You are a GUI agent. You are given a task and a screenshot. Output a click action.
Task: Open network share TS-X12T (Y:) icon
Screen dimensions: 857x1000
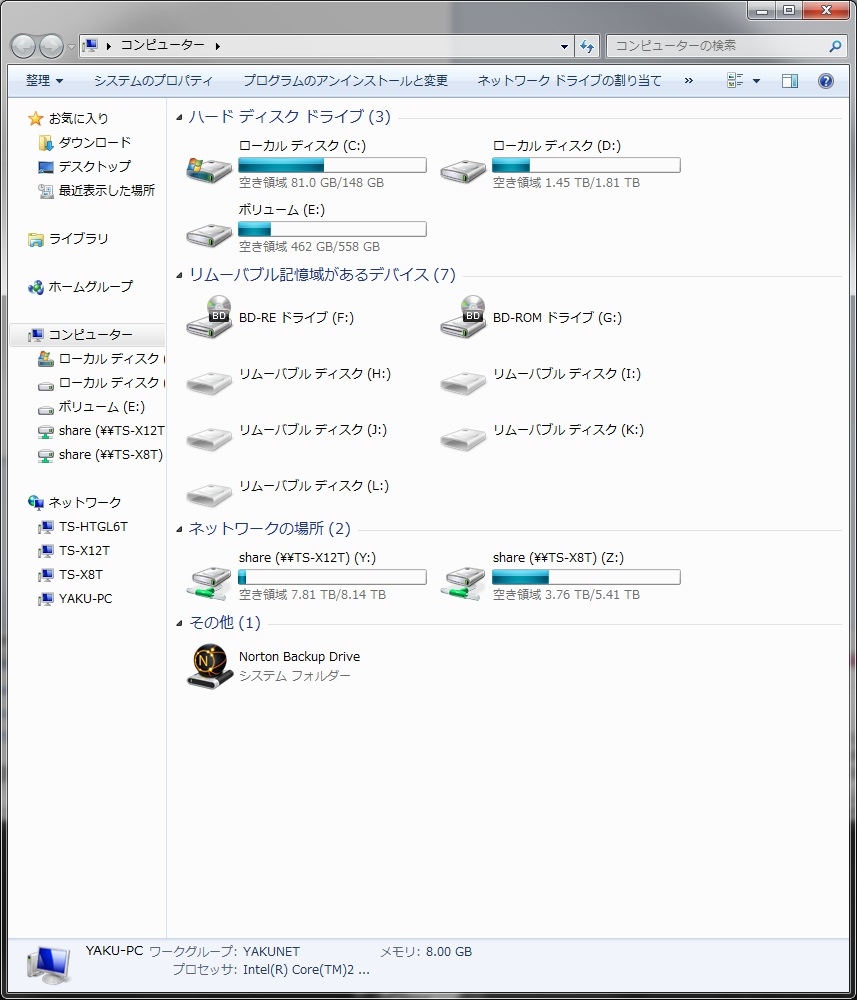click(209, 584)
